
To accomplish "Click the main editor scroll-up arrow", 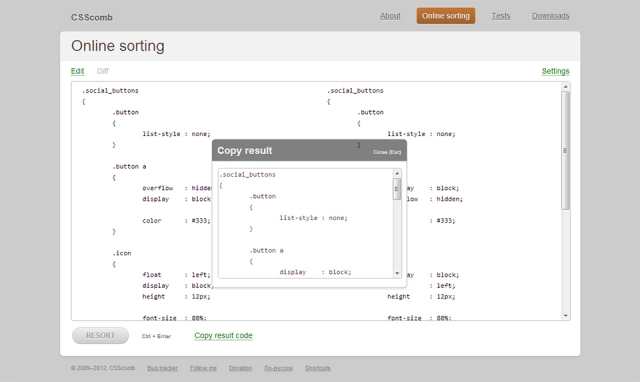I will pyautogui.click(x=566, y=87).
